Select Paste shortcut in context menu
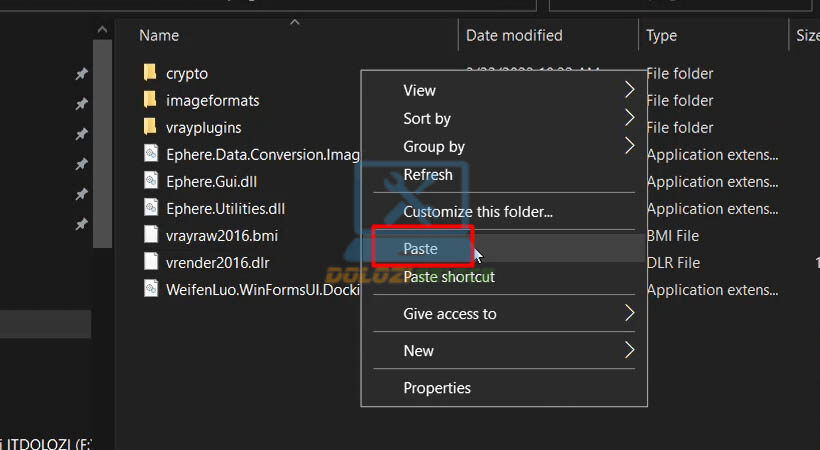This screenshot has height=450, width=820. [x=448, y=276]
